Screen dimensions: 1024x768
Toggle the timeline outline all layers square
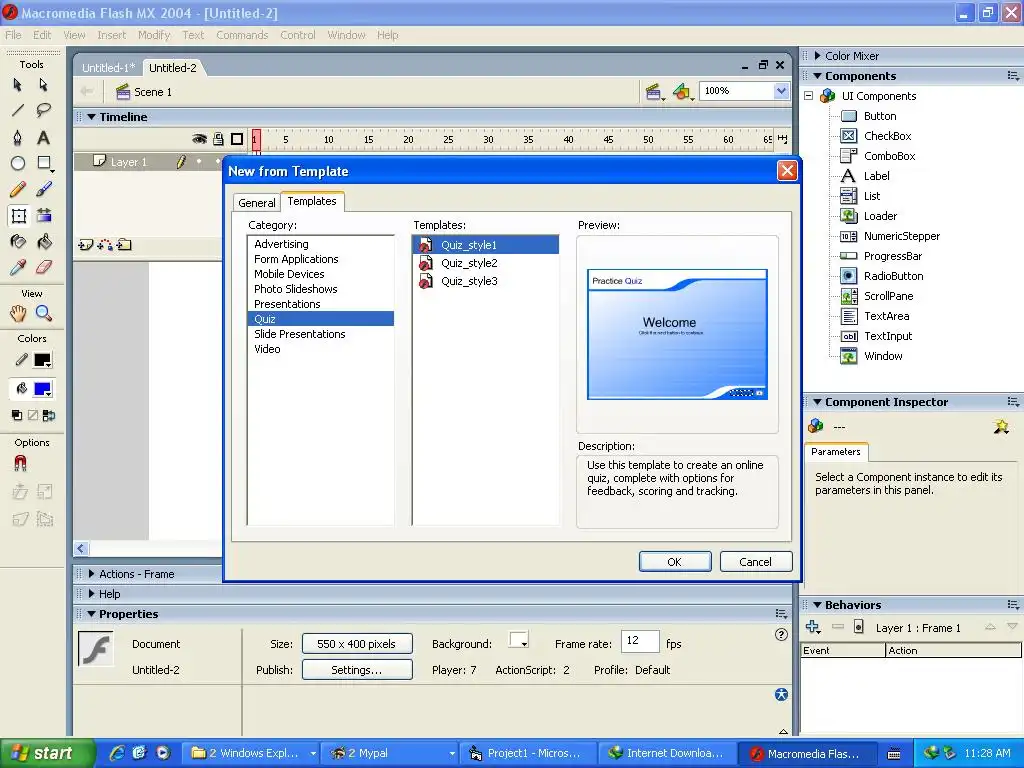(237, 139)
